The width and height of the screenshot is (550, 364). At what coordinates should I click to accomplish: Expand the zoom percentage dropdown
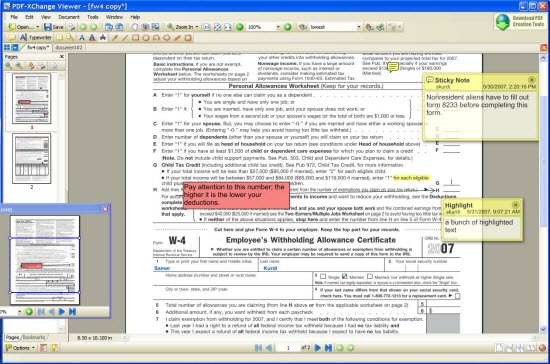coord(278,27)
